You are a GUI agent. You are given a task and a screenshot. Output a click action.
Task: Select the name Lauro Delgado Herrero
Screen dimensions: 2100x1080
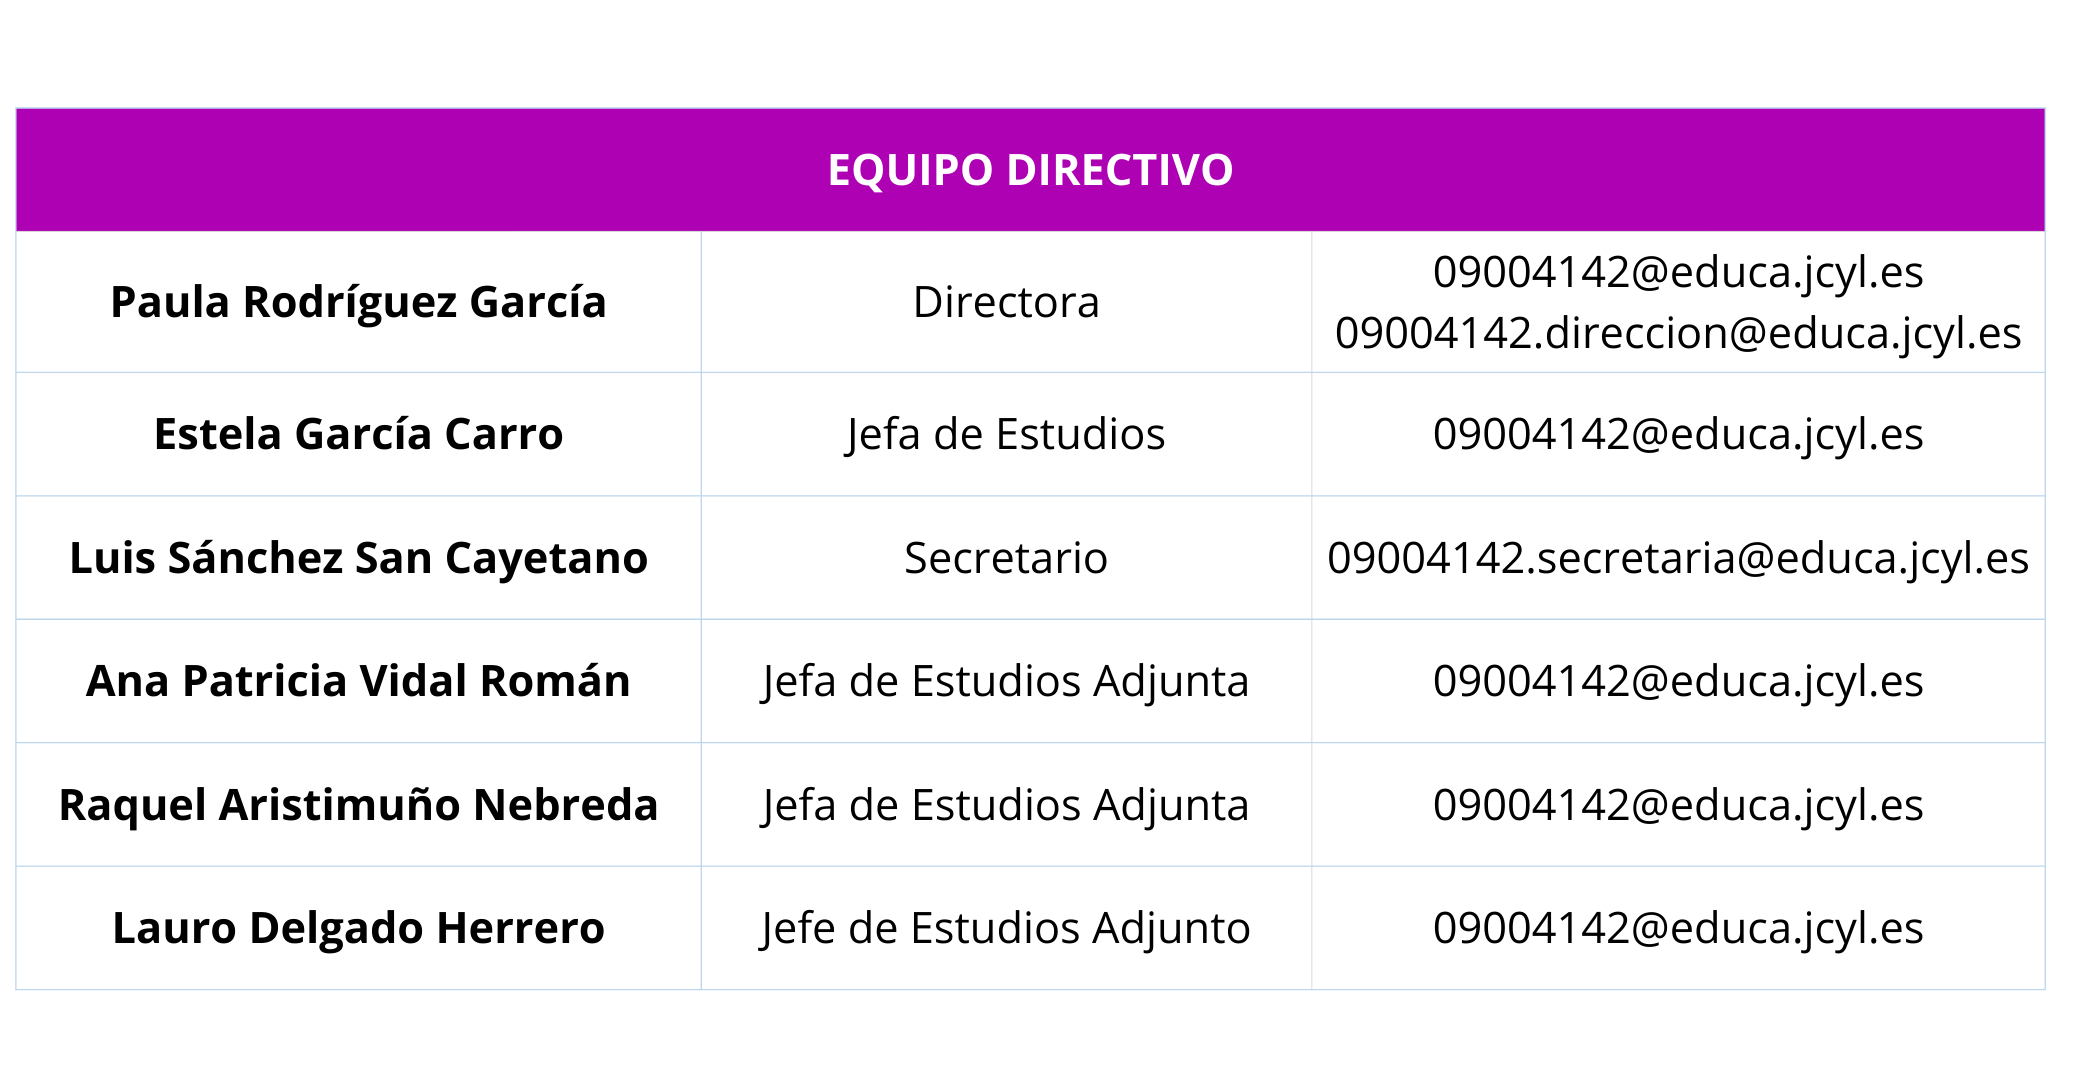[x=358, y=928]
